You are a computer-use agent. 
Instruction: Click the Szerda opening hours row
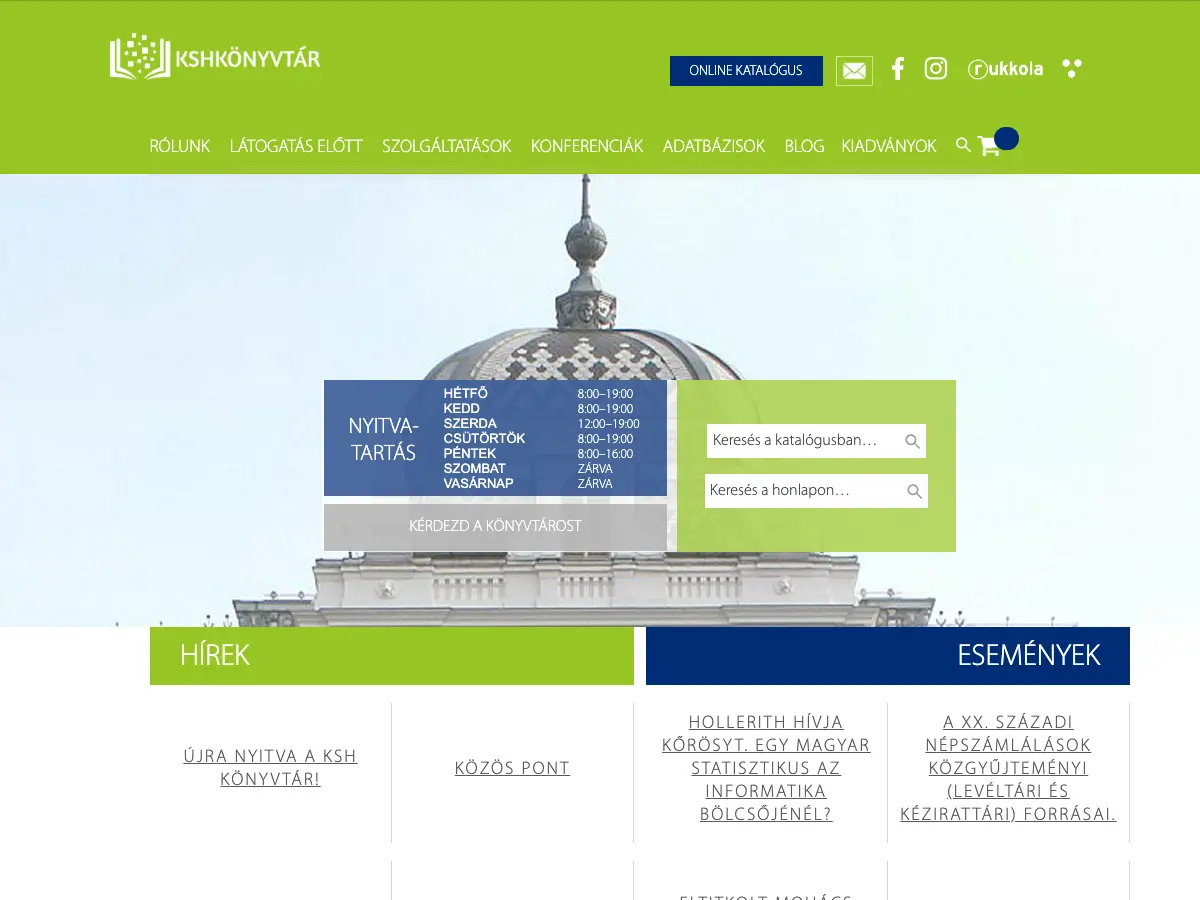click(541, 424)
